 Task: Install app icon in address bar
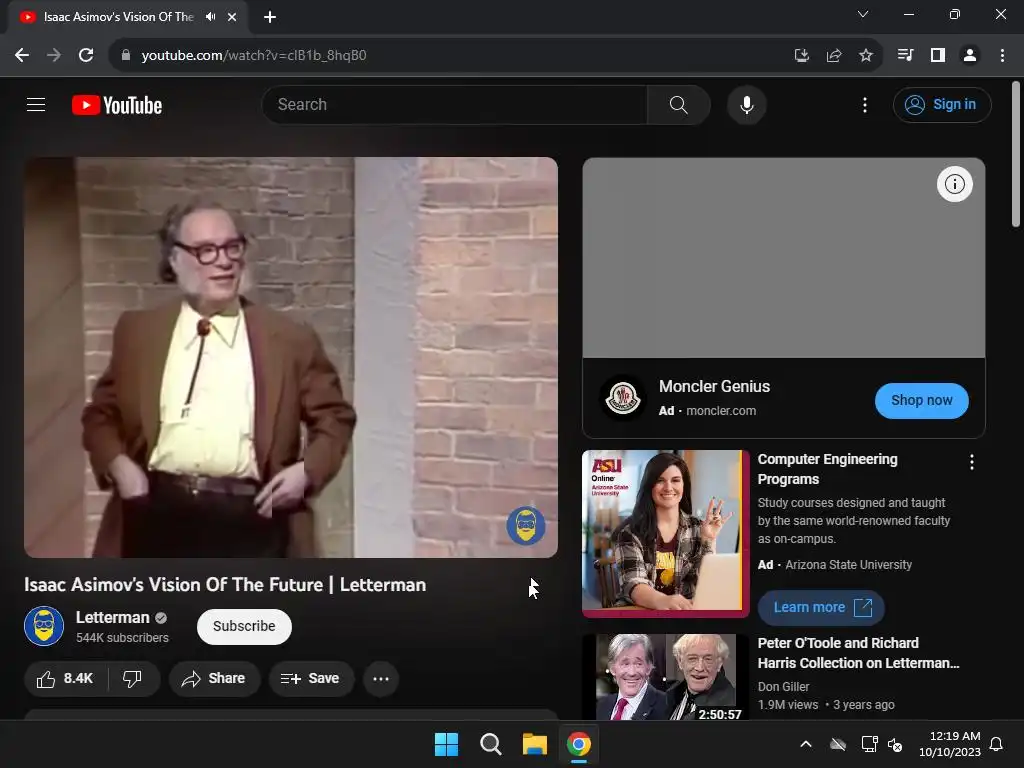tap(801, 56)
